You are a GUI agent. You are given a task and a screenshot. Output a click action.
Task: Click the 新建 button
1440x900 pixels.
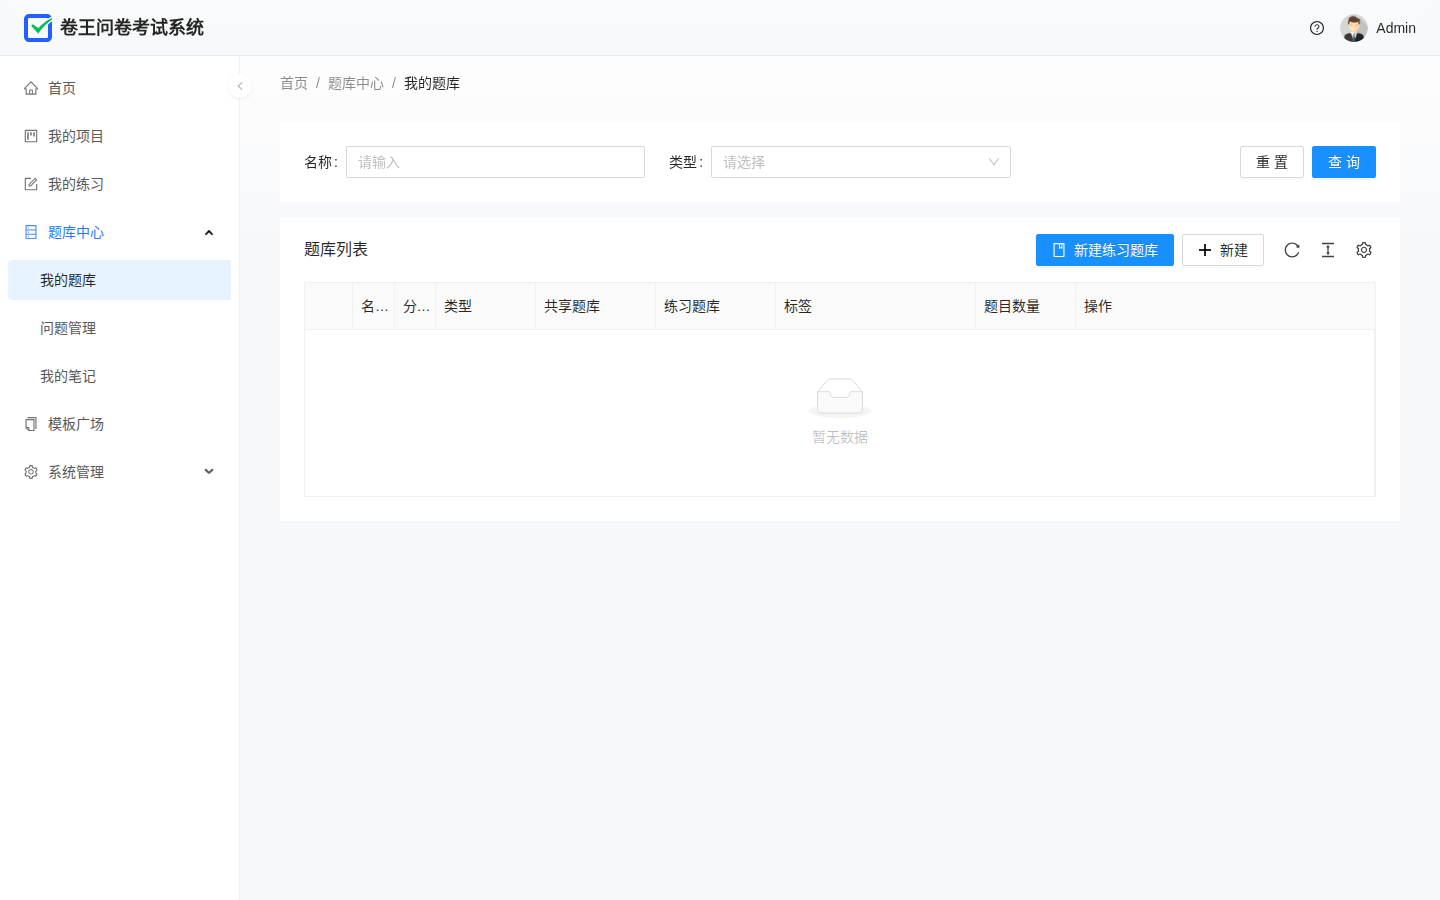click(x=1223, y=250)
